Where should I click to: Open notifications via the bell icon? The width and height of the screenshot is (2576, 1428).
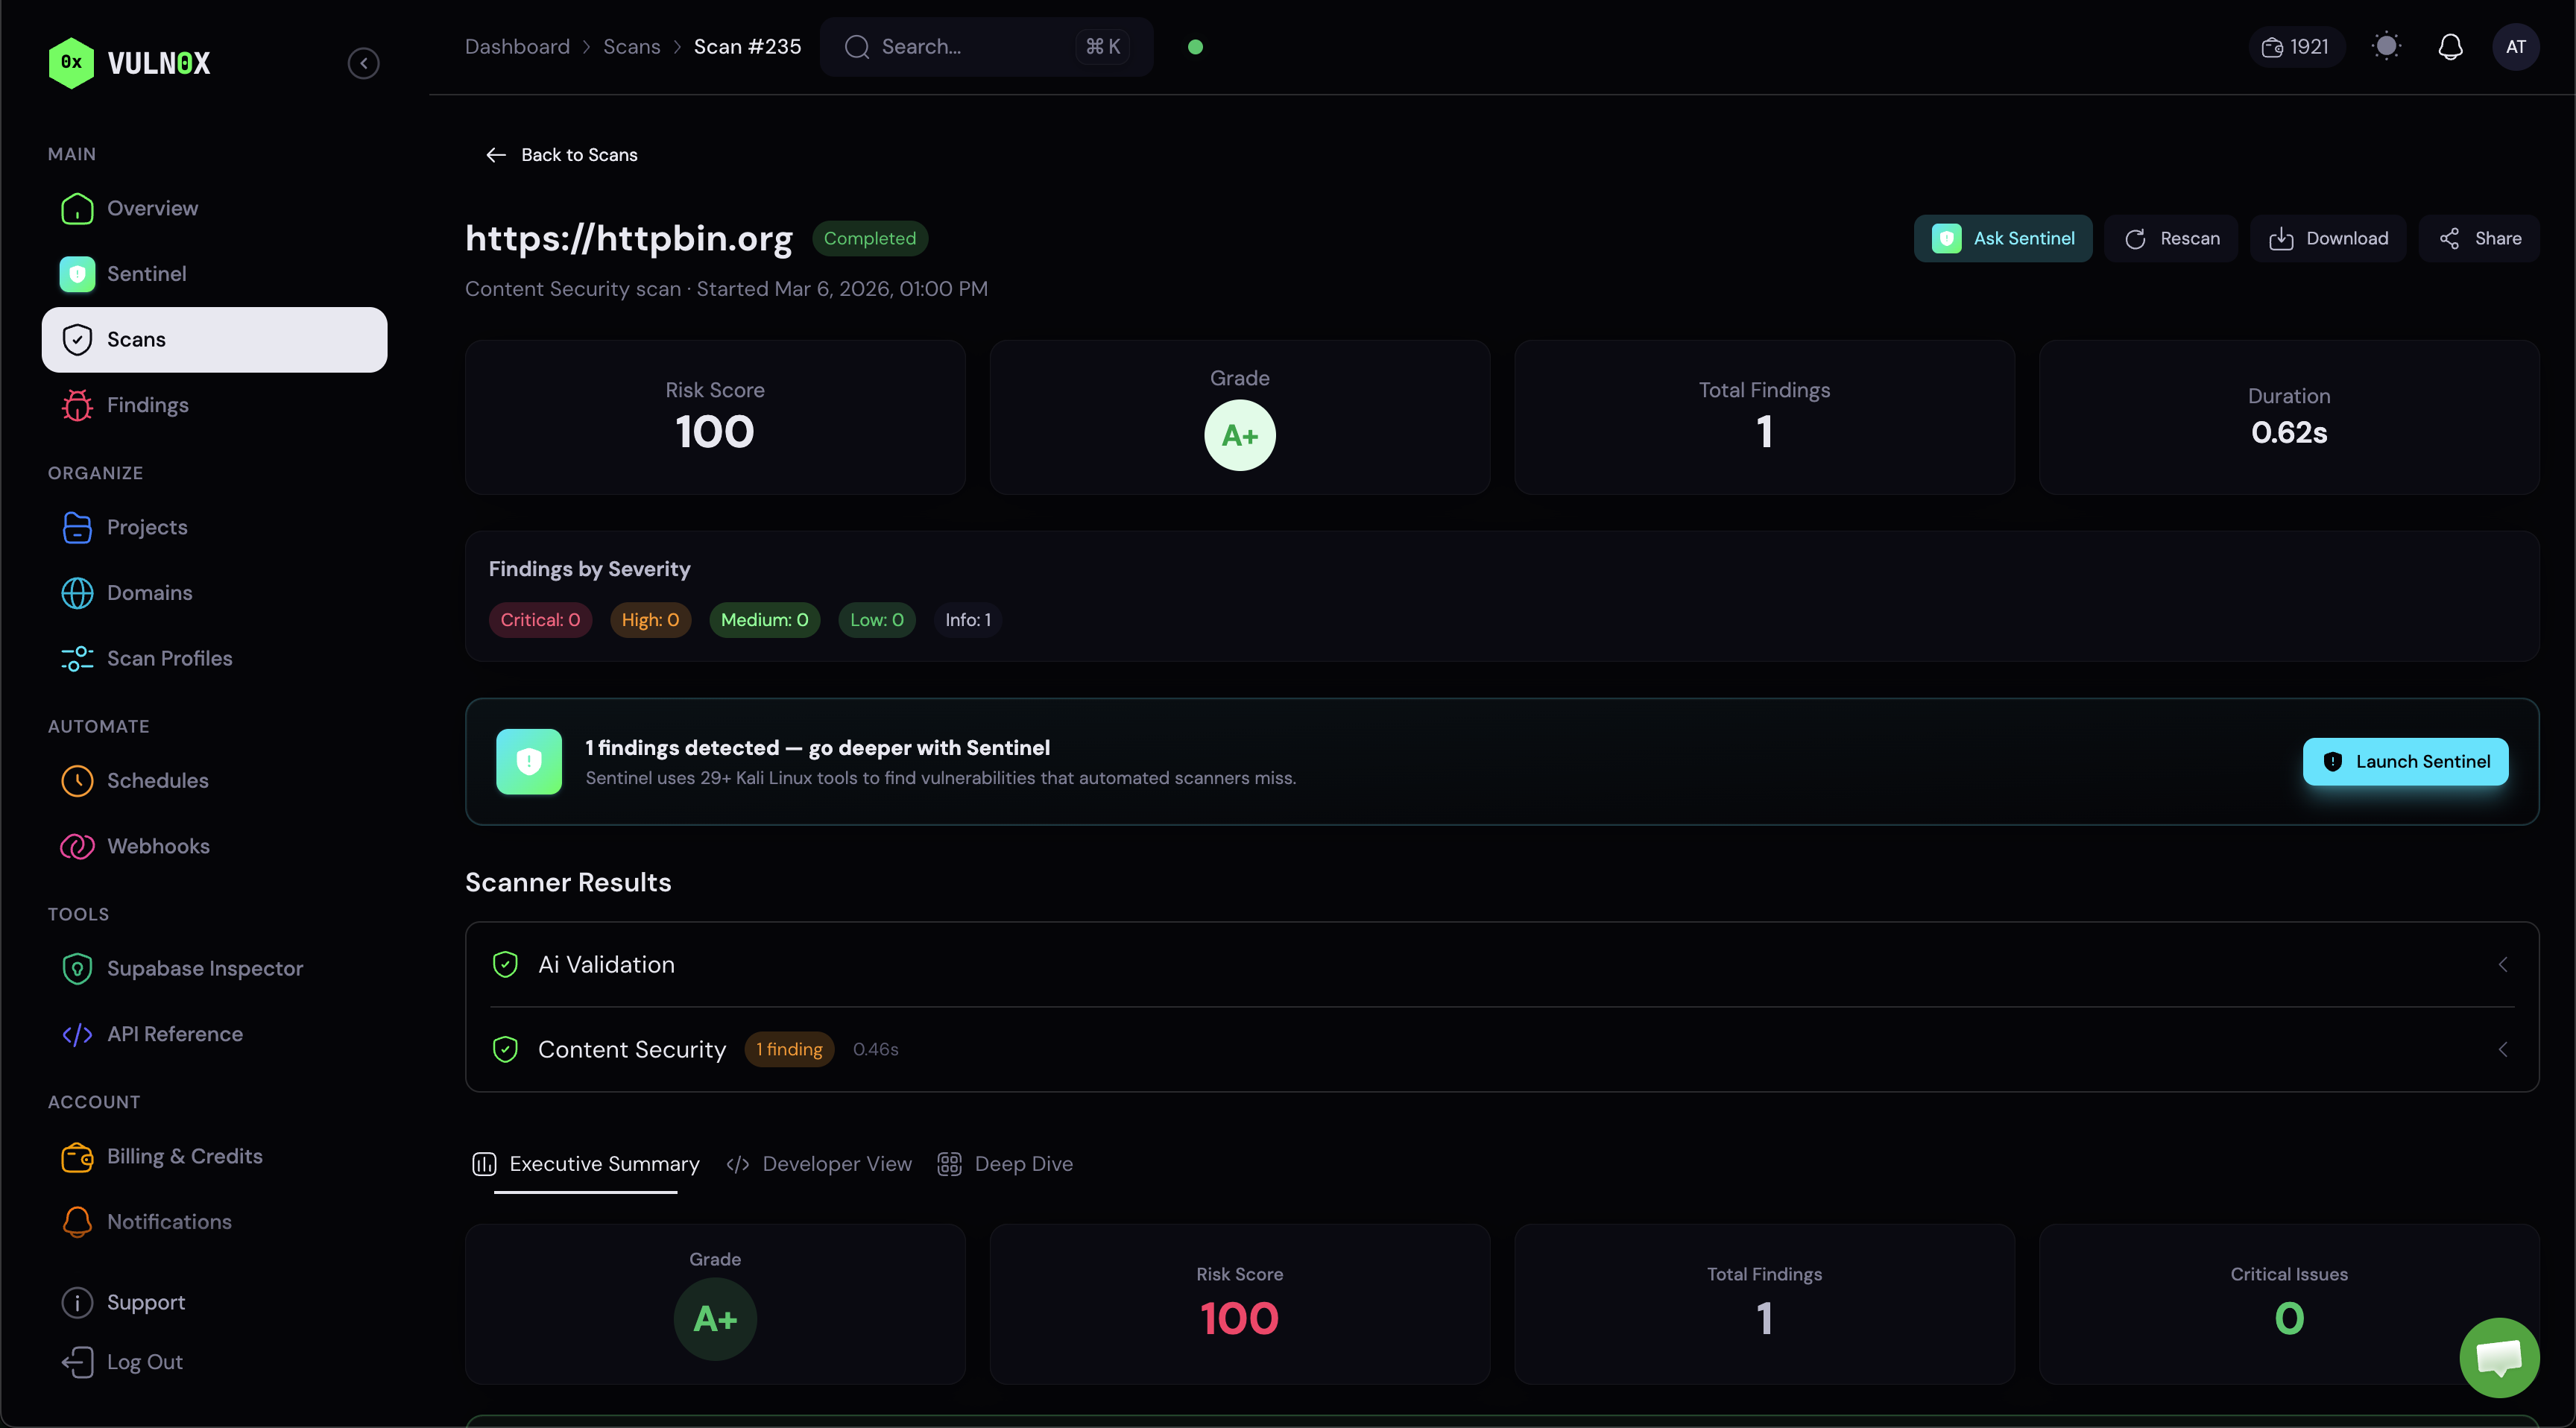coord(2450,46)
